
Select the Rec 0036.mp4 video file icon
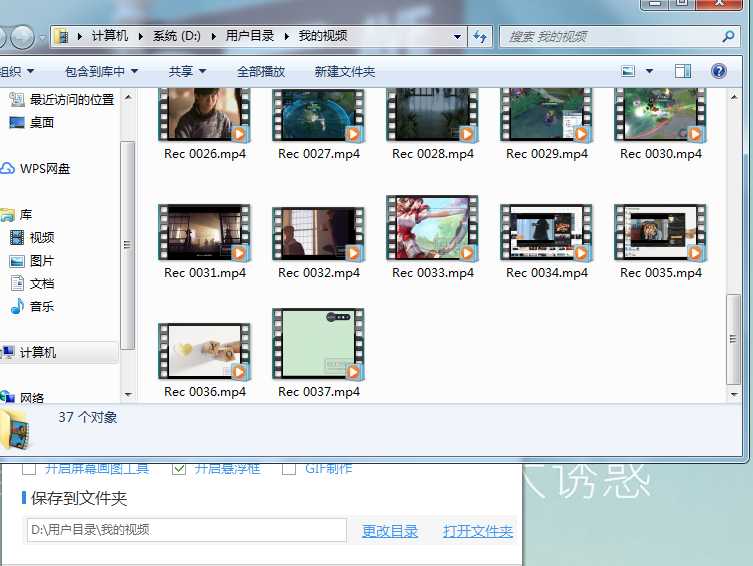[x=205, y=351]
